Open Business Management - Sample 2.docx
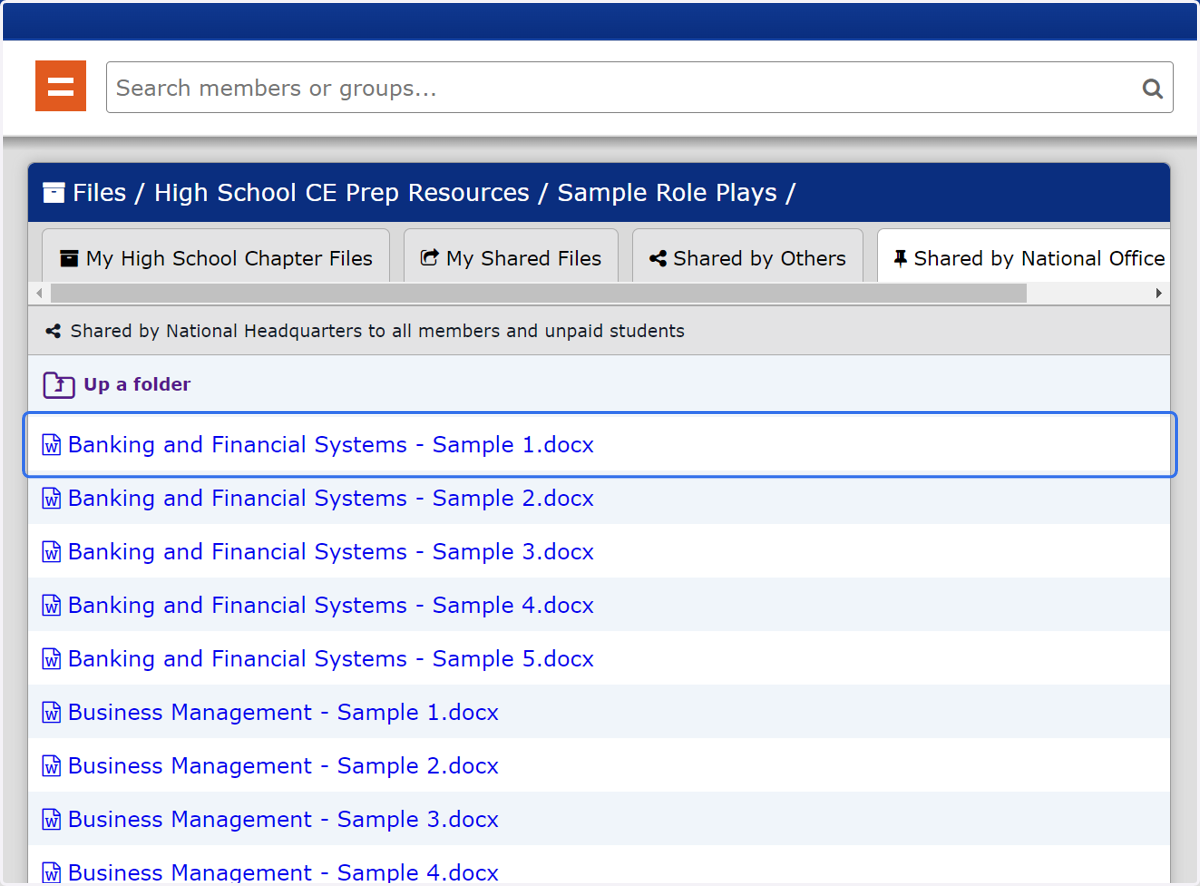 283,766
